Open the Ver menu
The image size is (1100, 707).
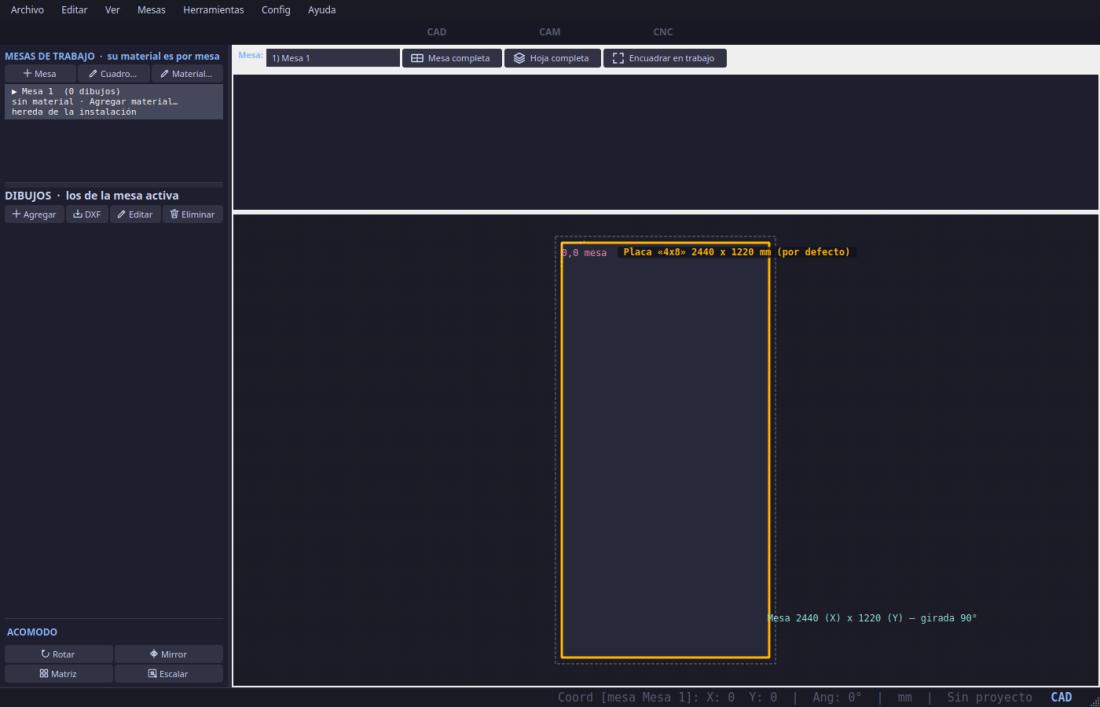[x=112, y=10]
